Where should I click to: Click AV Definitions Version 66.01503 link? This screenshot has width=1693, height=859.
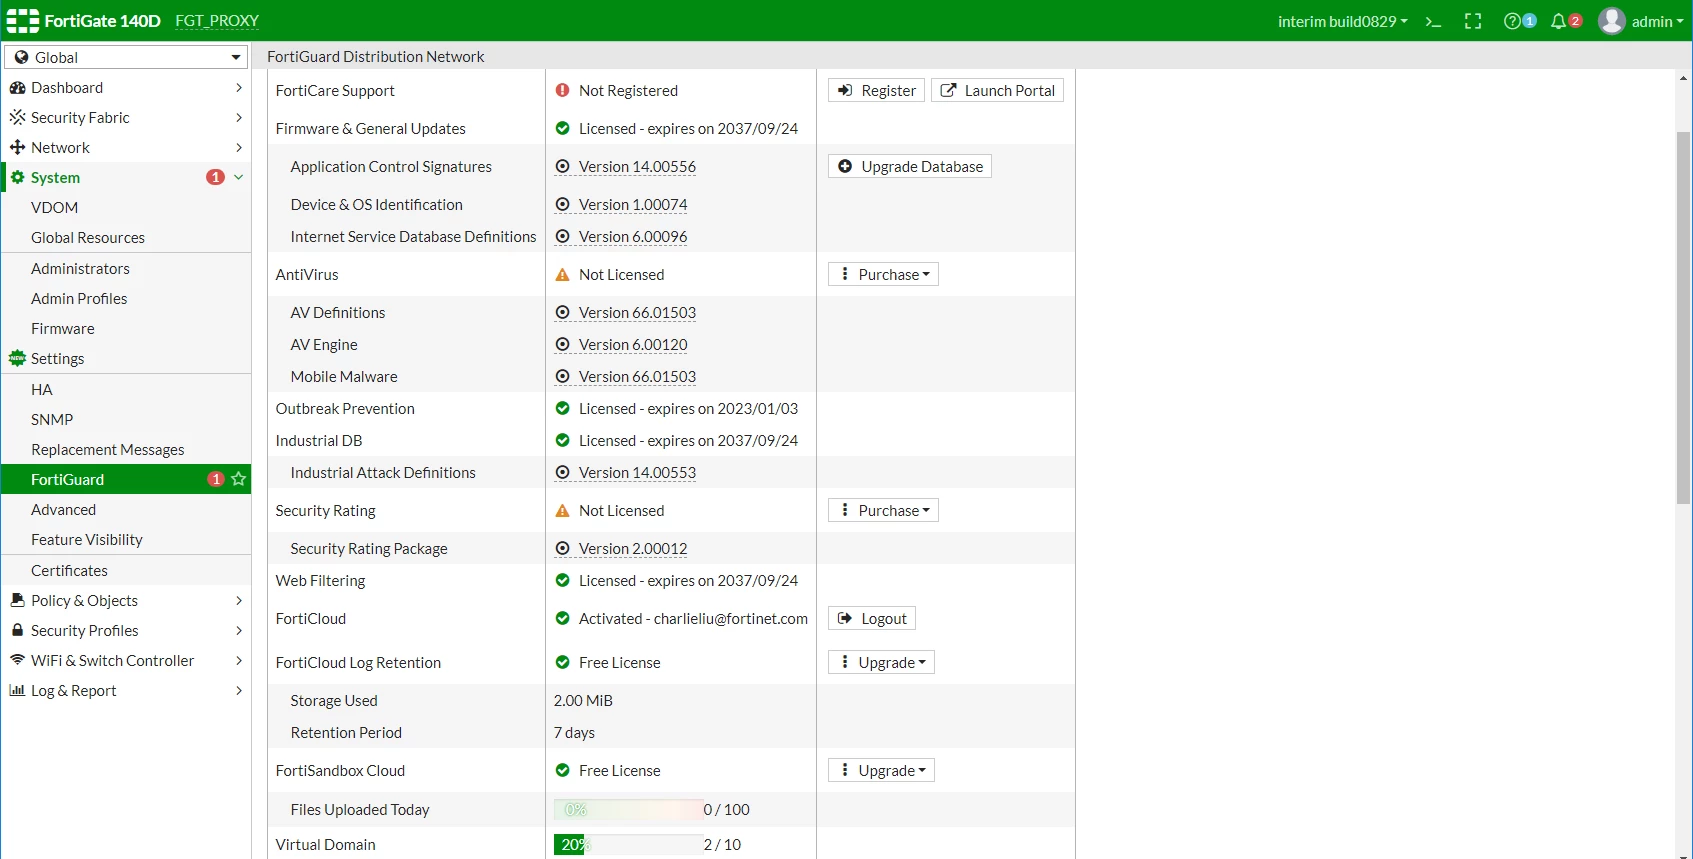pyautogui.click(x=637, y=312)
